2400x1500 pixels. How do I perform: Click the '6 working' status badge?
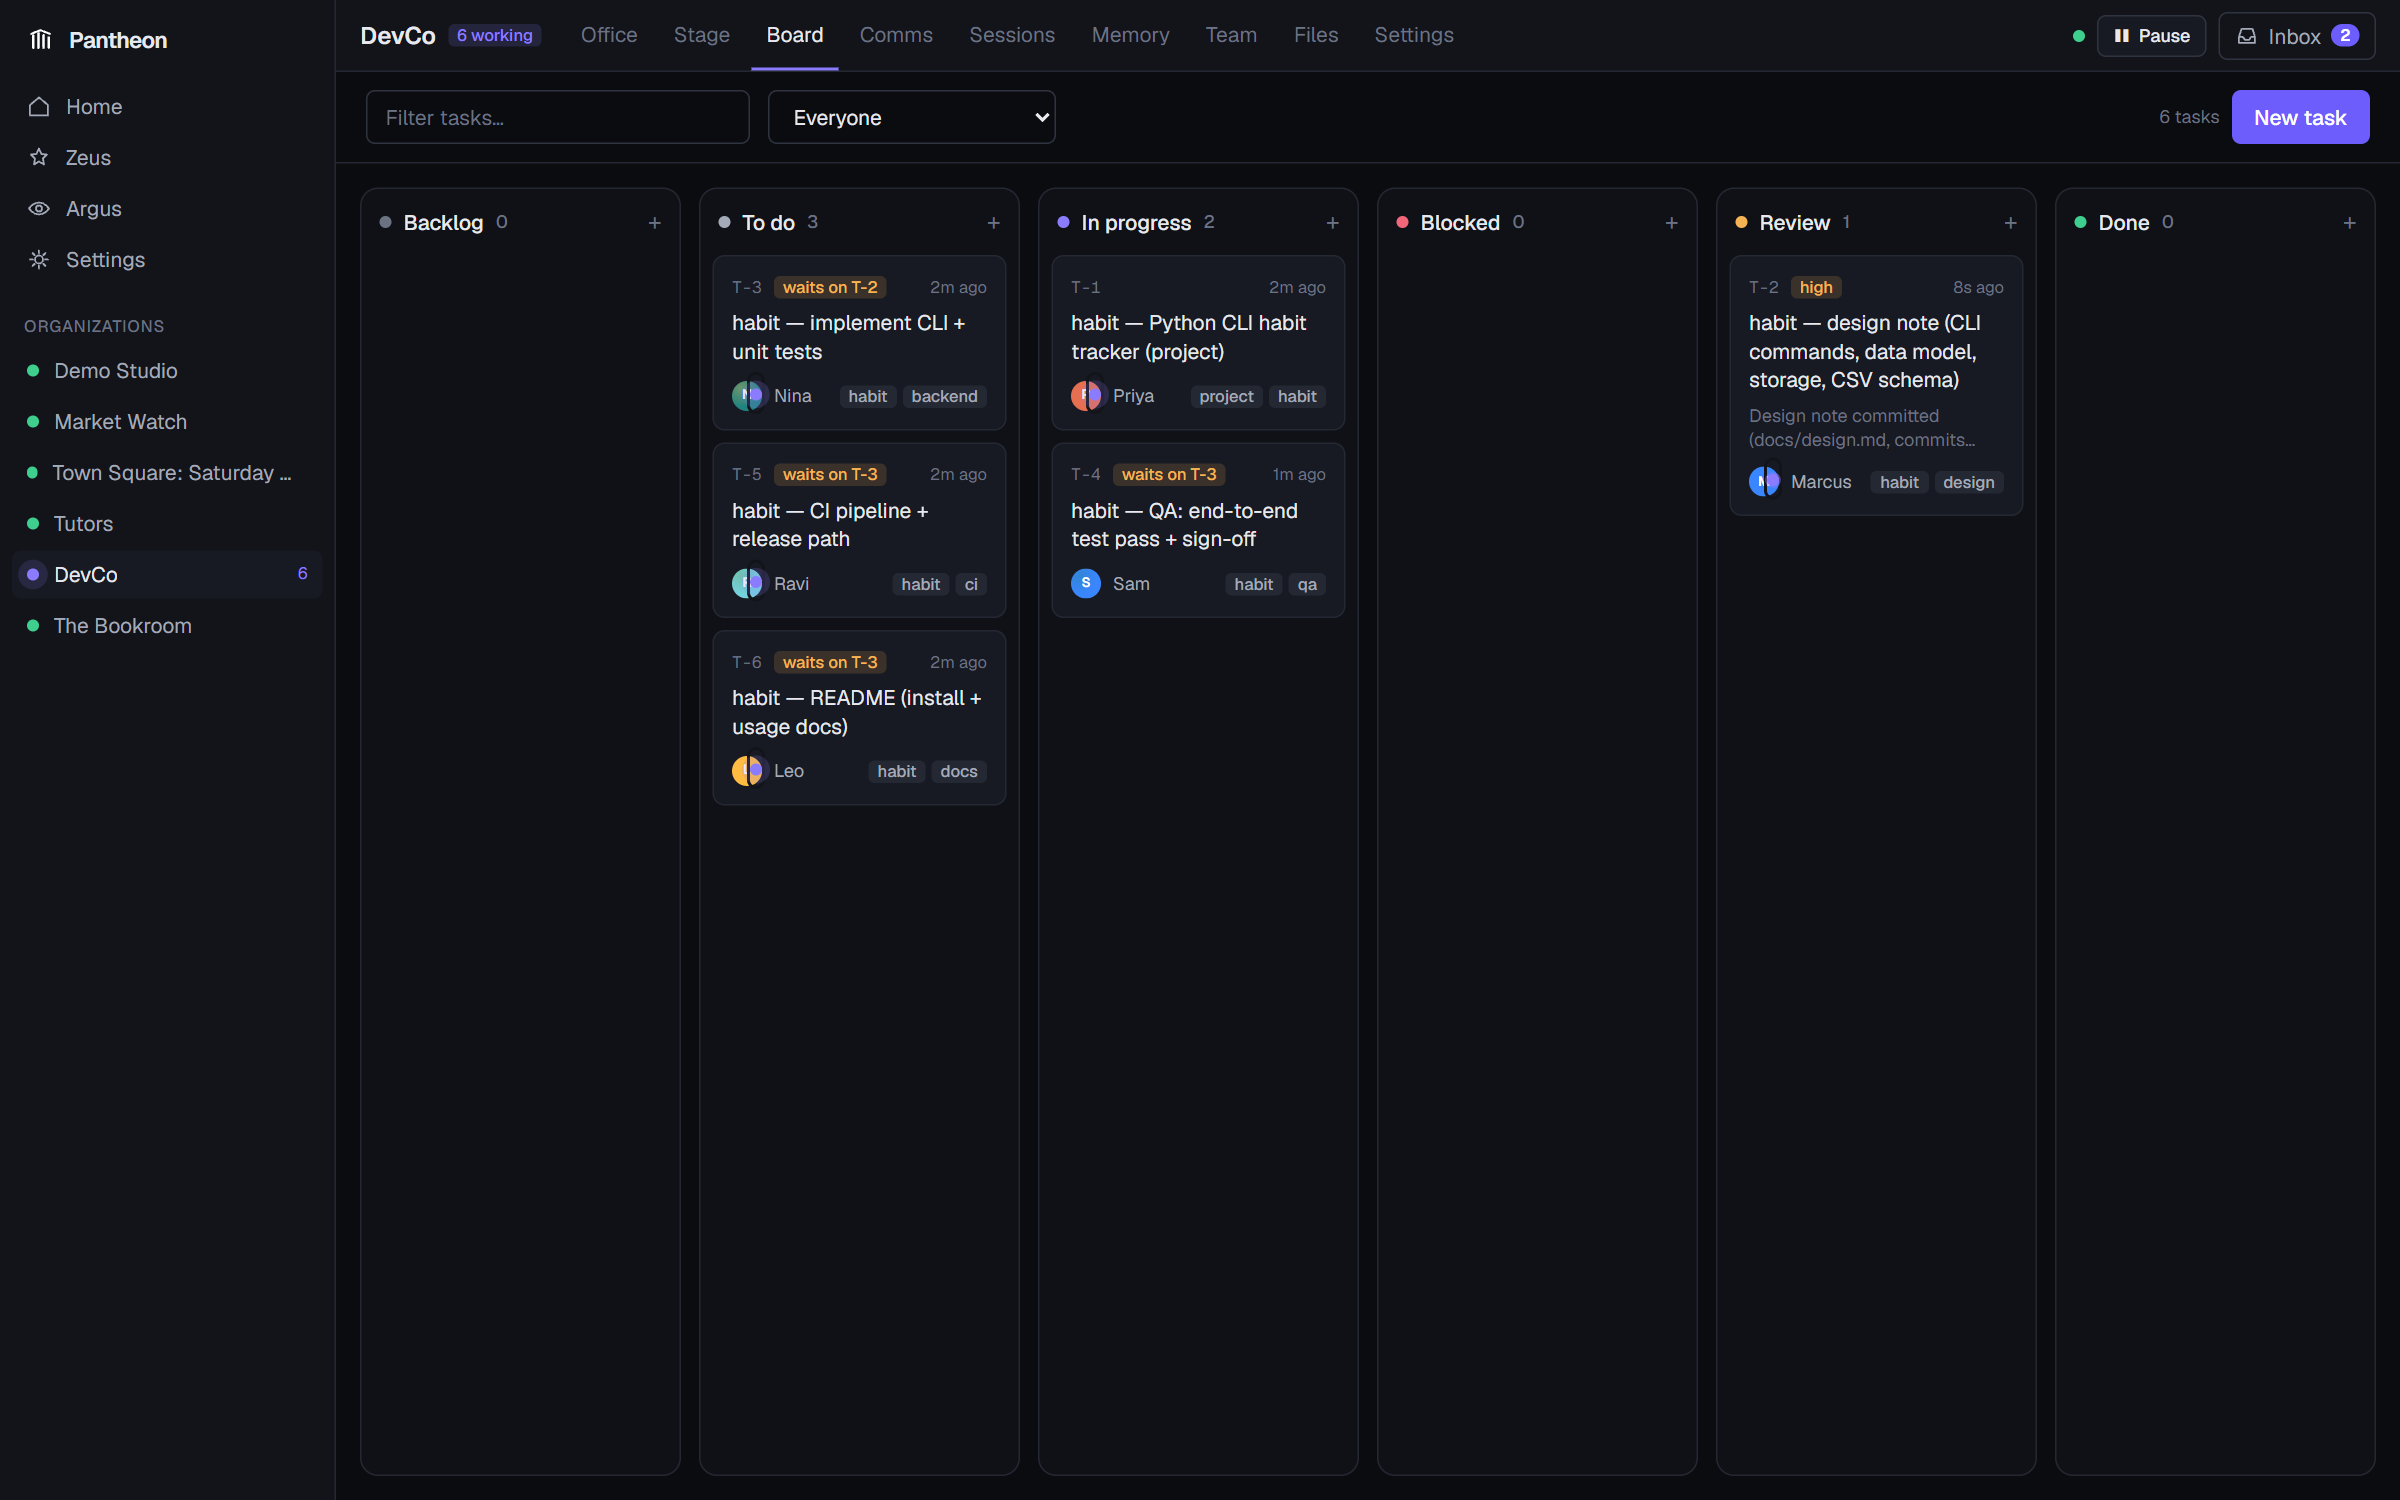[x=495, y=35]
